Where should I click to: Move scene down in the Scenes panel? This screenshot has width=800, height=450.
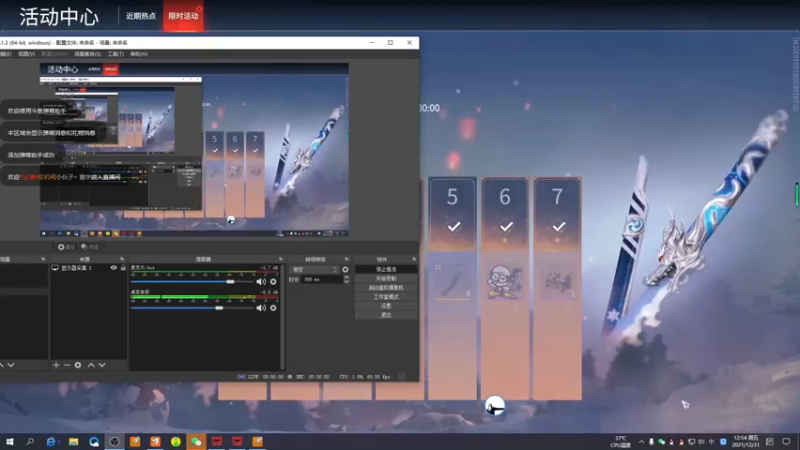click(x=11, y=365)
